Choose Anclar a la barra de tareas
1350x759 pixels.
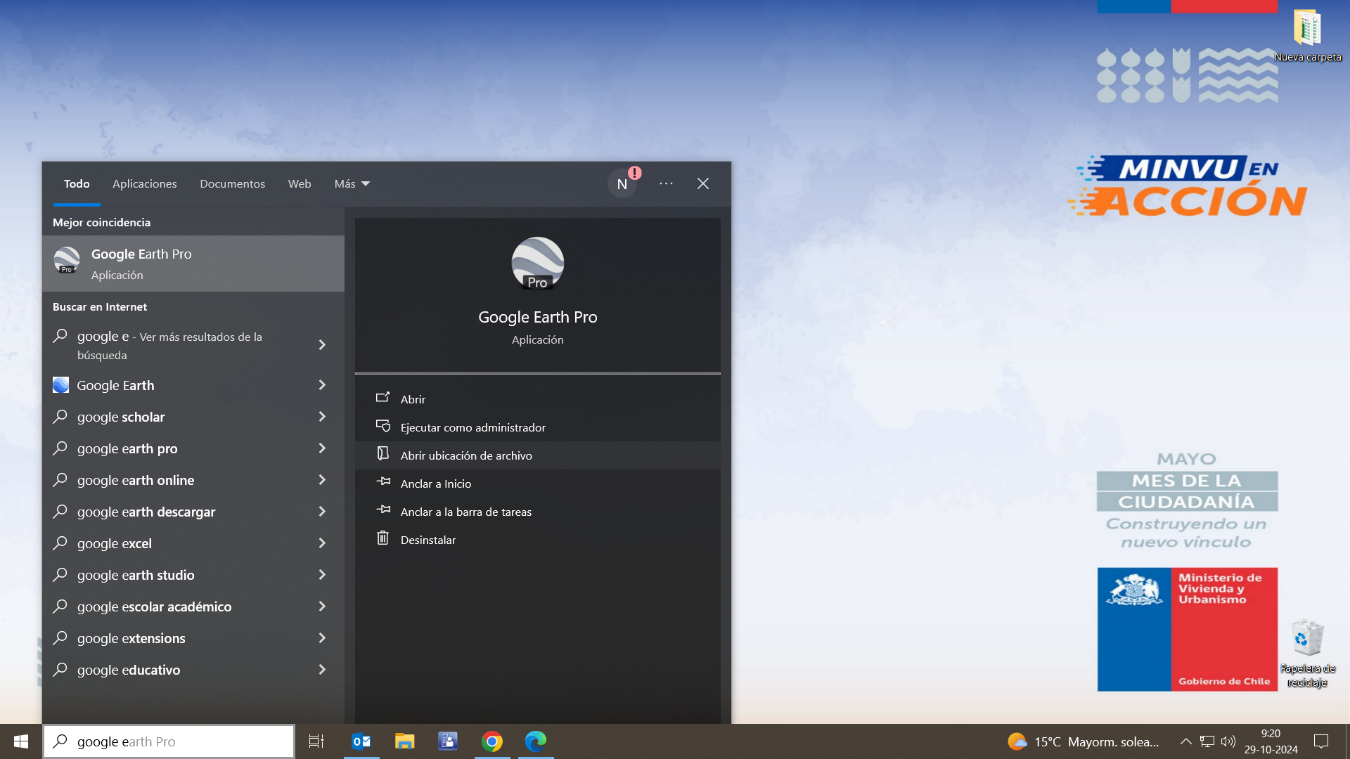tap(538, 511)
